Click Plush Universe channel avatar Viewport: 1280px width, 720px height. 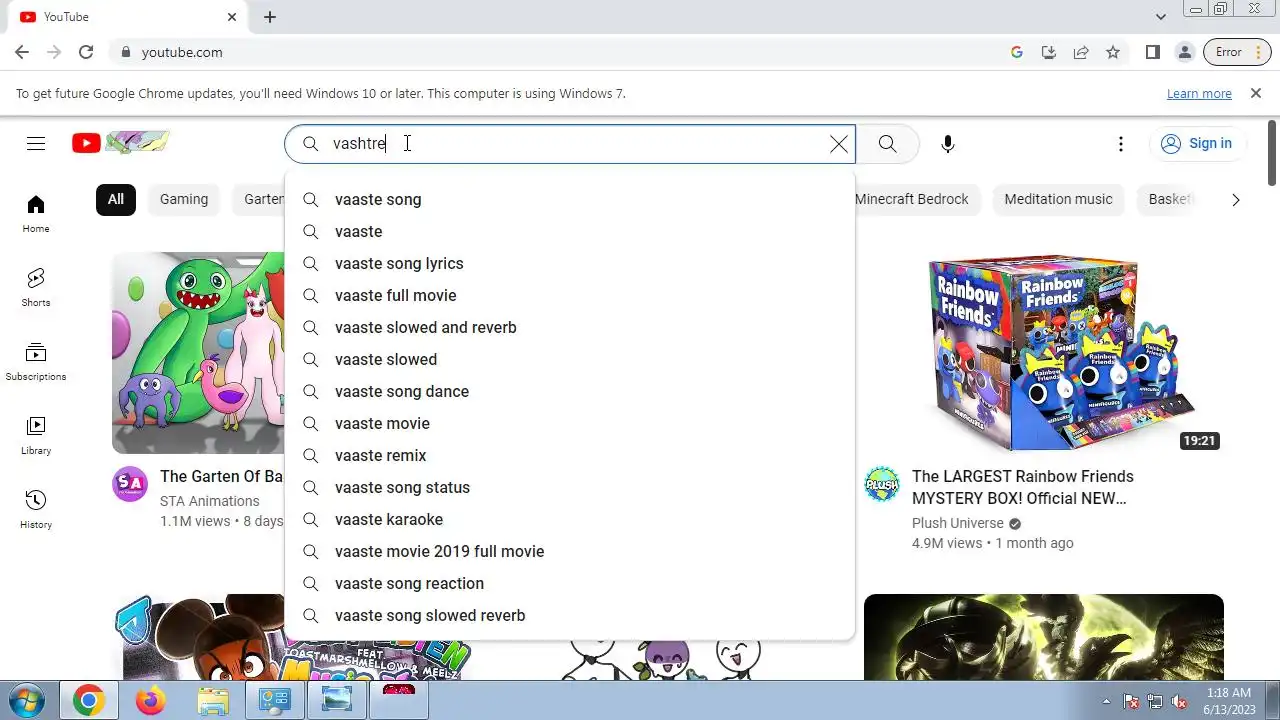(882, 484)
